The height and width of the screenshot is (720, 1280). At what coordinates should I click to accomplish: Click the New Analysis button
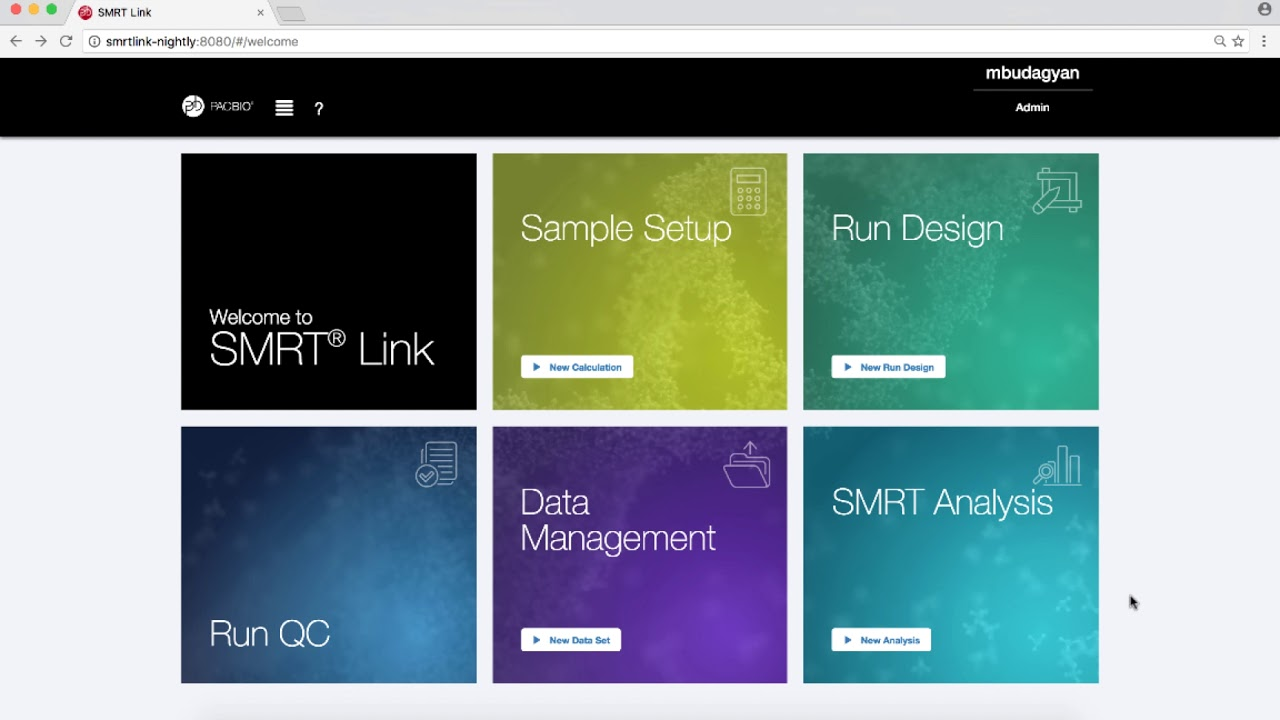point(881,640)
